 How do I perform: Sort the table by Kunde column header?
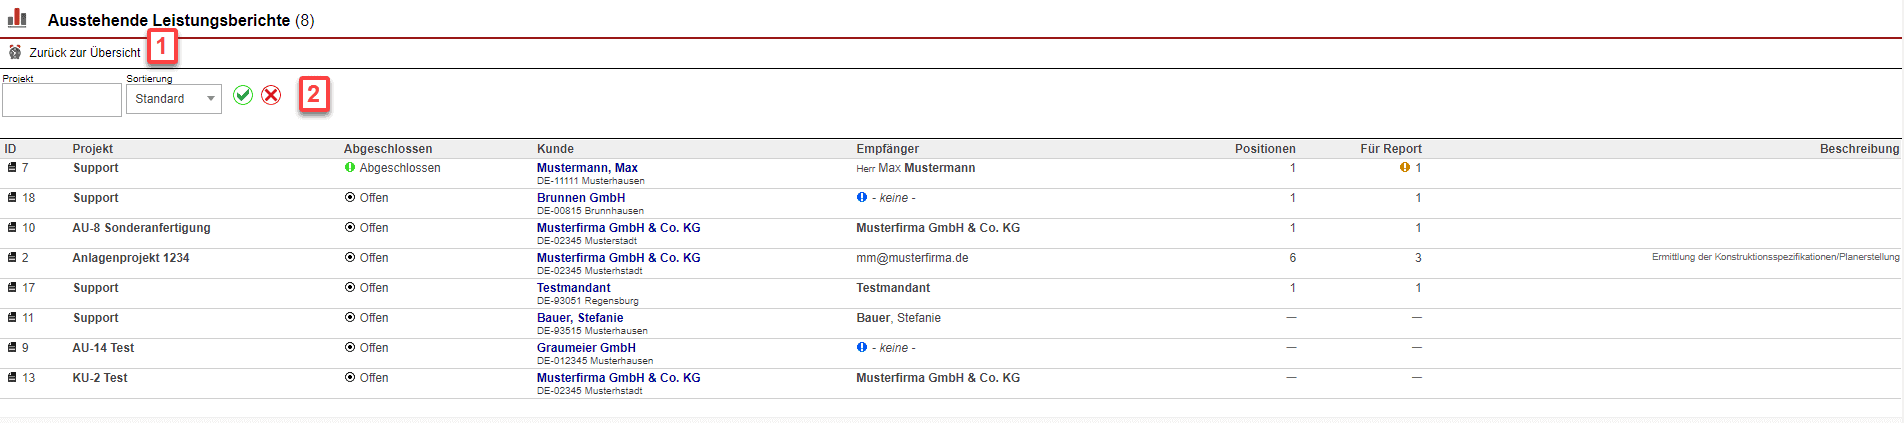click(x=555, y=149)
